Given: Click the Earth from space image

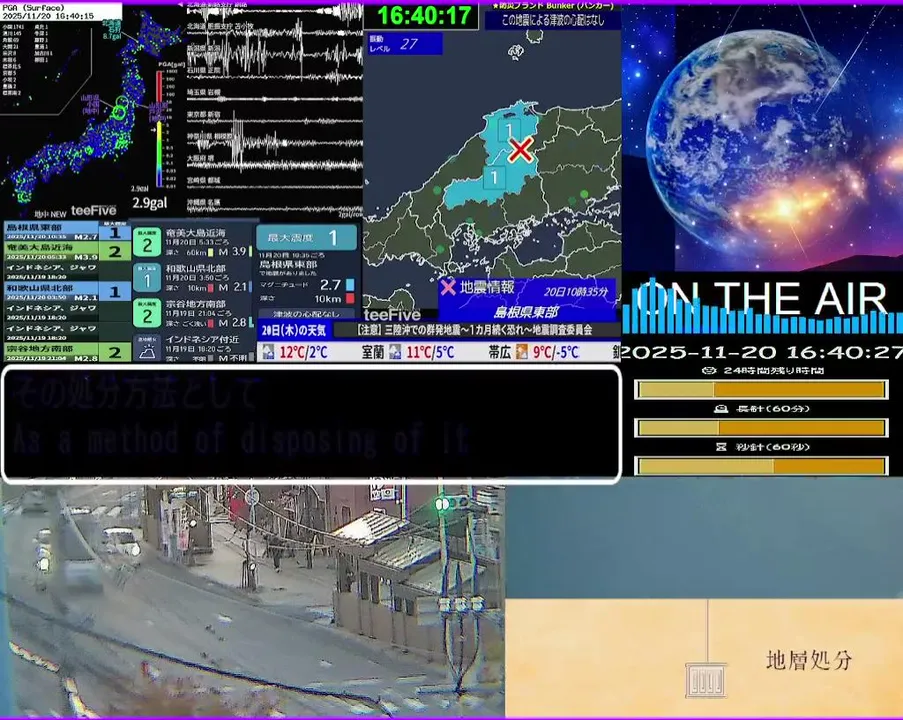Looking at the screenshot, I should coord(762,138).
